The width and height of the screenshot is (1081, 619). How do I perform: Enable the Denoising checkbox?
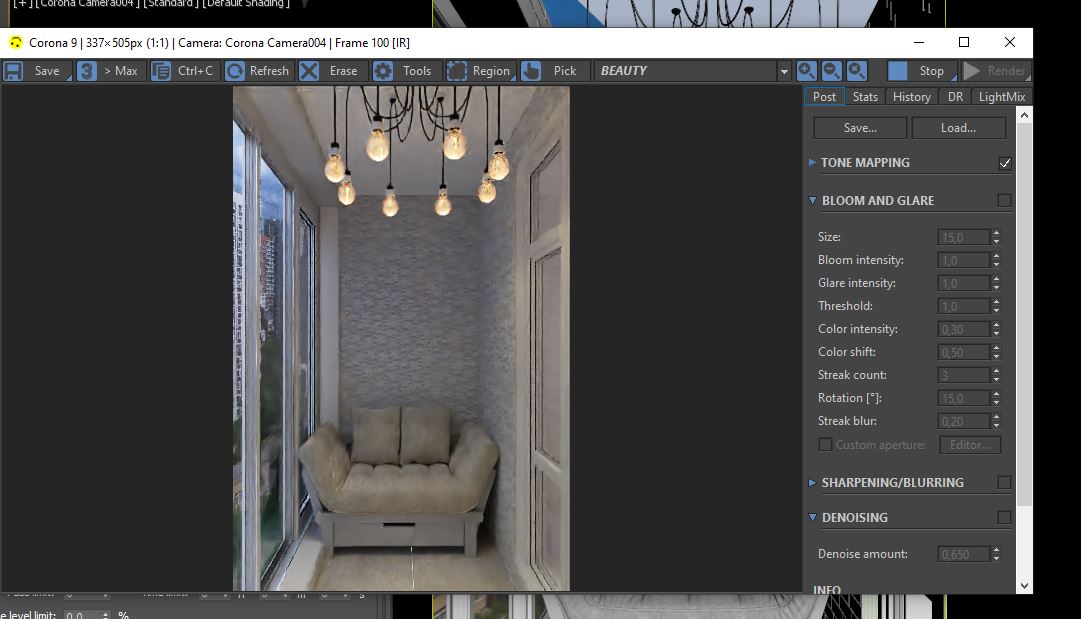coord(1004,518)
